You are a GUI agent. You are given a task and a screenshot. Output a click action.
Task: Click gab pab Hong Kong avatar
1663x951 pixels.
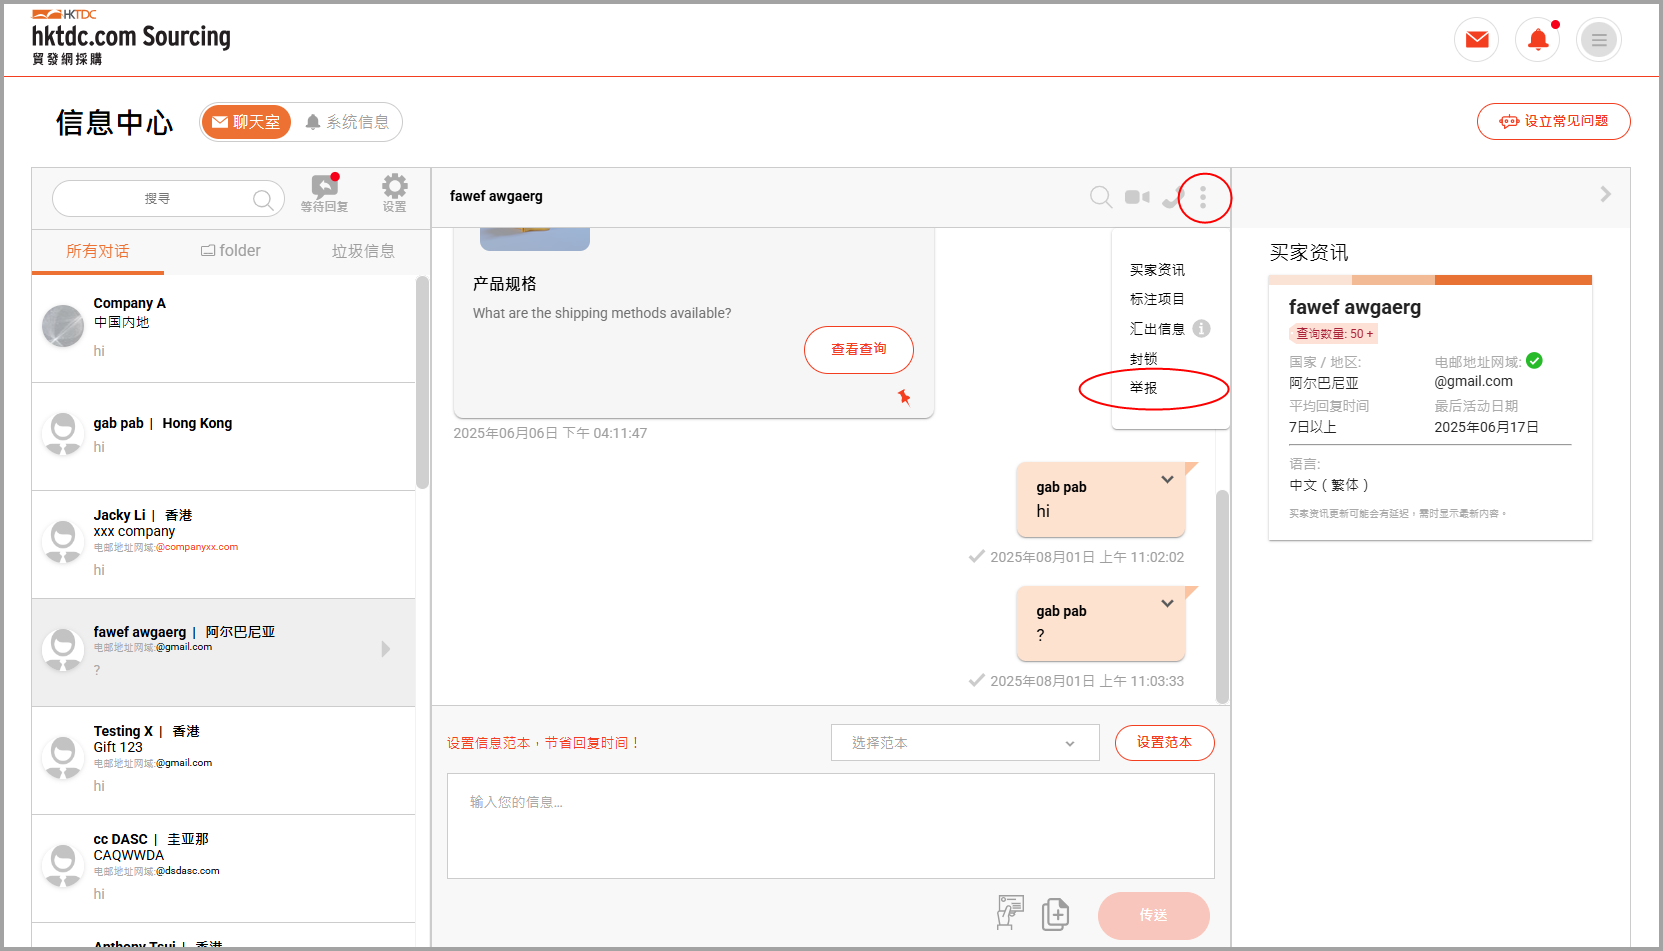pos(63,434)
